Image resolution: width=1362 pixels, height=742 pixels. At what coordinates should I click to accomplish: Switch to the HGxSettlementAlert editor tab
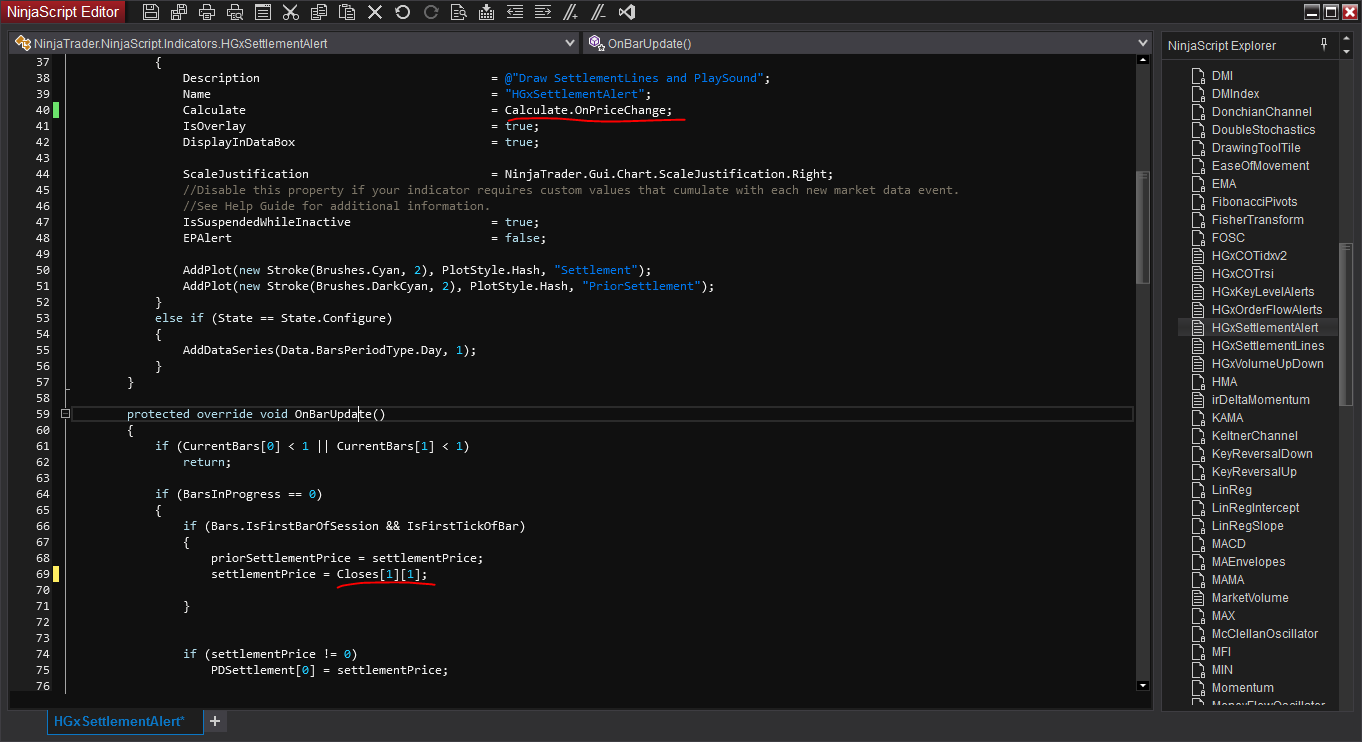pos(118,721)
